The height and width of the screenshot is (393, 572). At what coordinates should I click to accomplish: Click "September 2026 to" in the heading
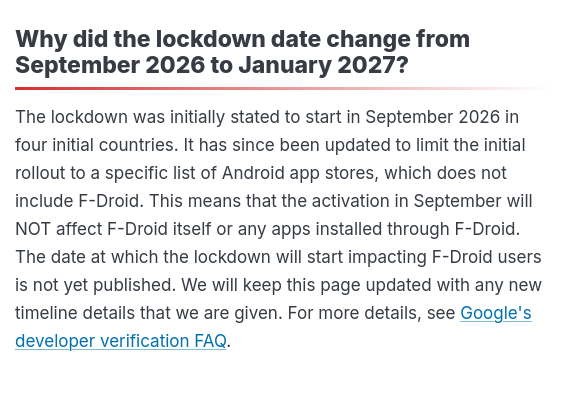pyautogui.click(x=124, y=65)
